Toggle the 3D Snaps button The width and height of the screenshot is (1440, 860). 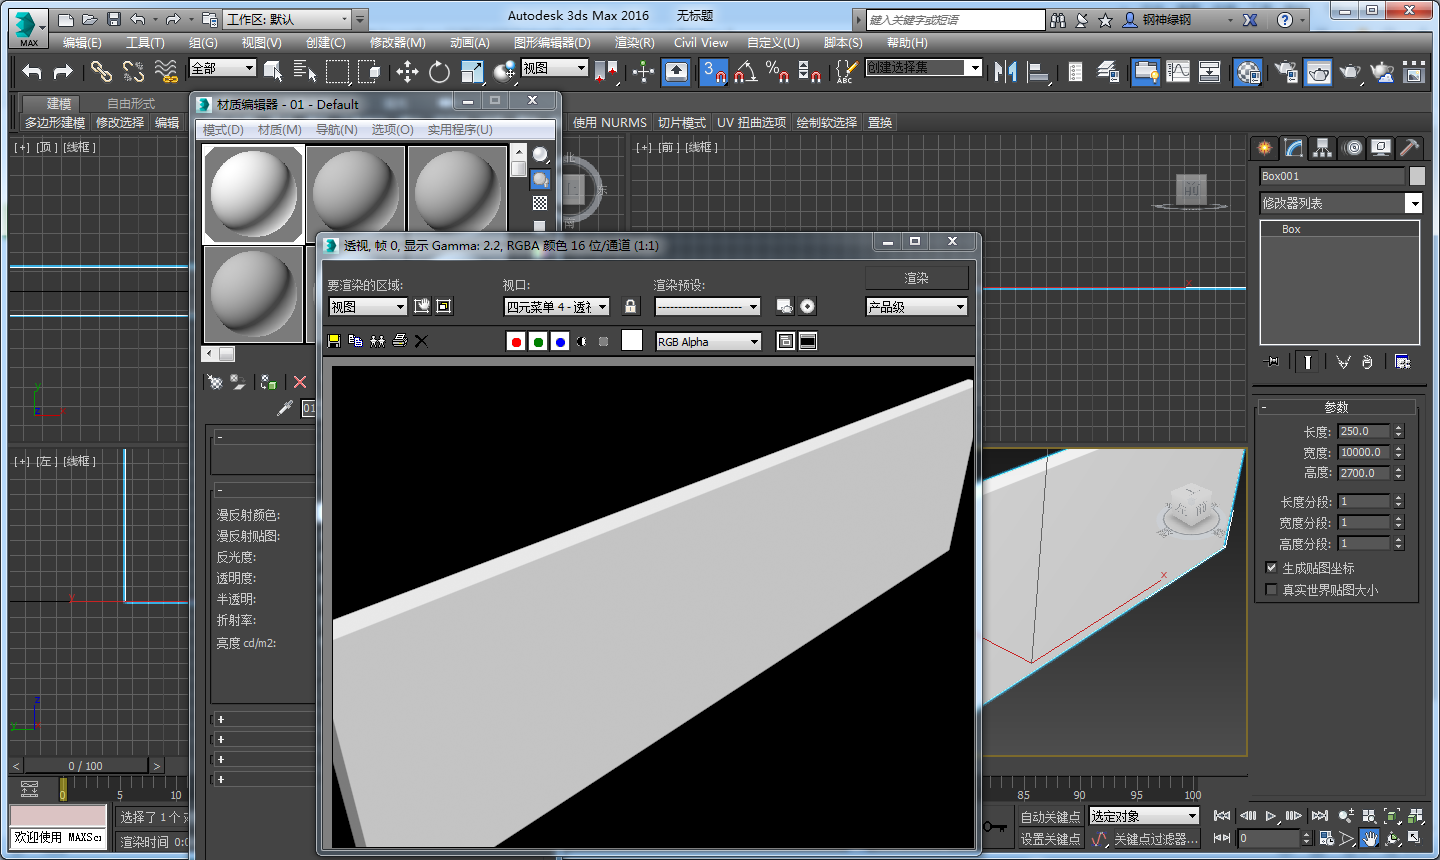pos(713,71)
